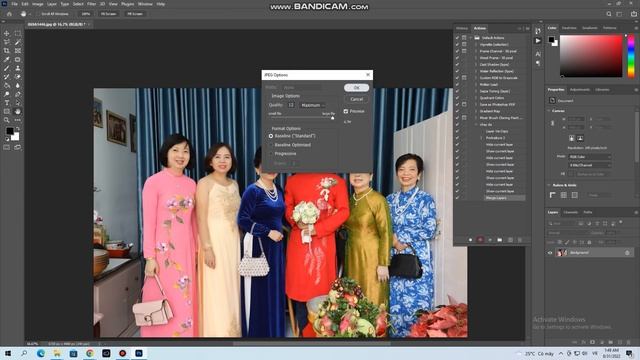
Task: Open the Edit Toolbar three-dots button
Action: tap(18, 120)
